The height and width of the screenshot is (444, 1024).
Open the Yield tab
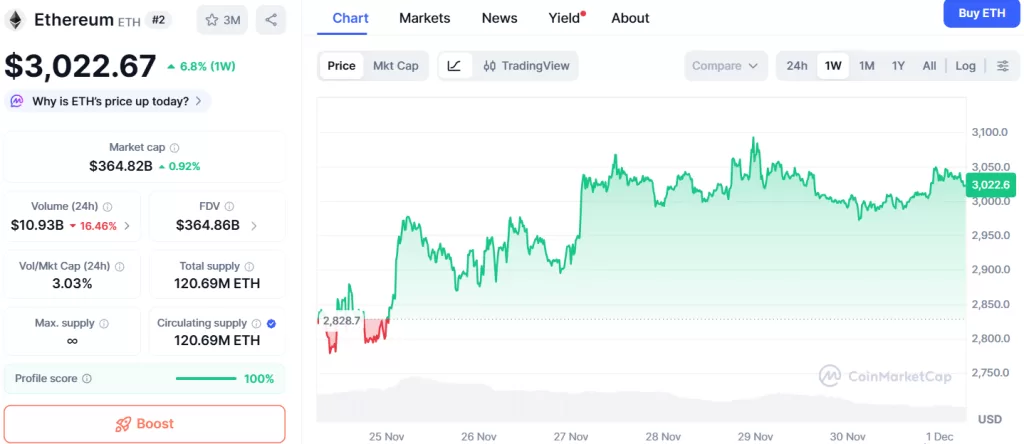[565, 18]
